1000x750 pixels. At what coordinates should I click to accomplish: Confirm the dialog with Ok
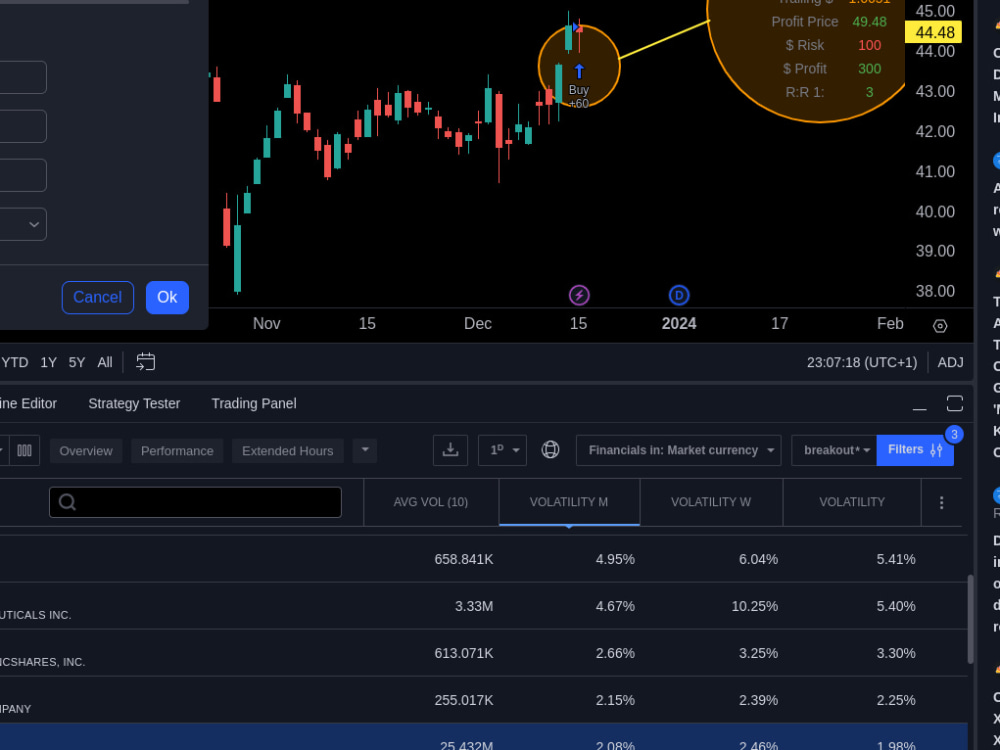click(167, 297)
